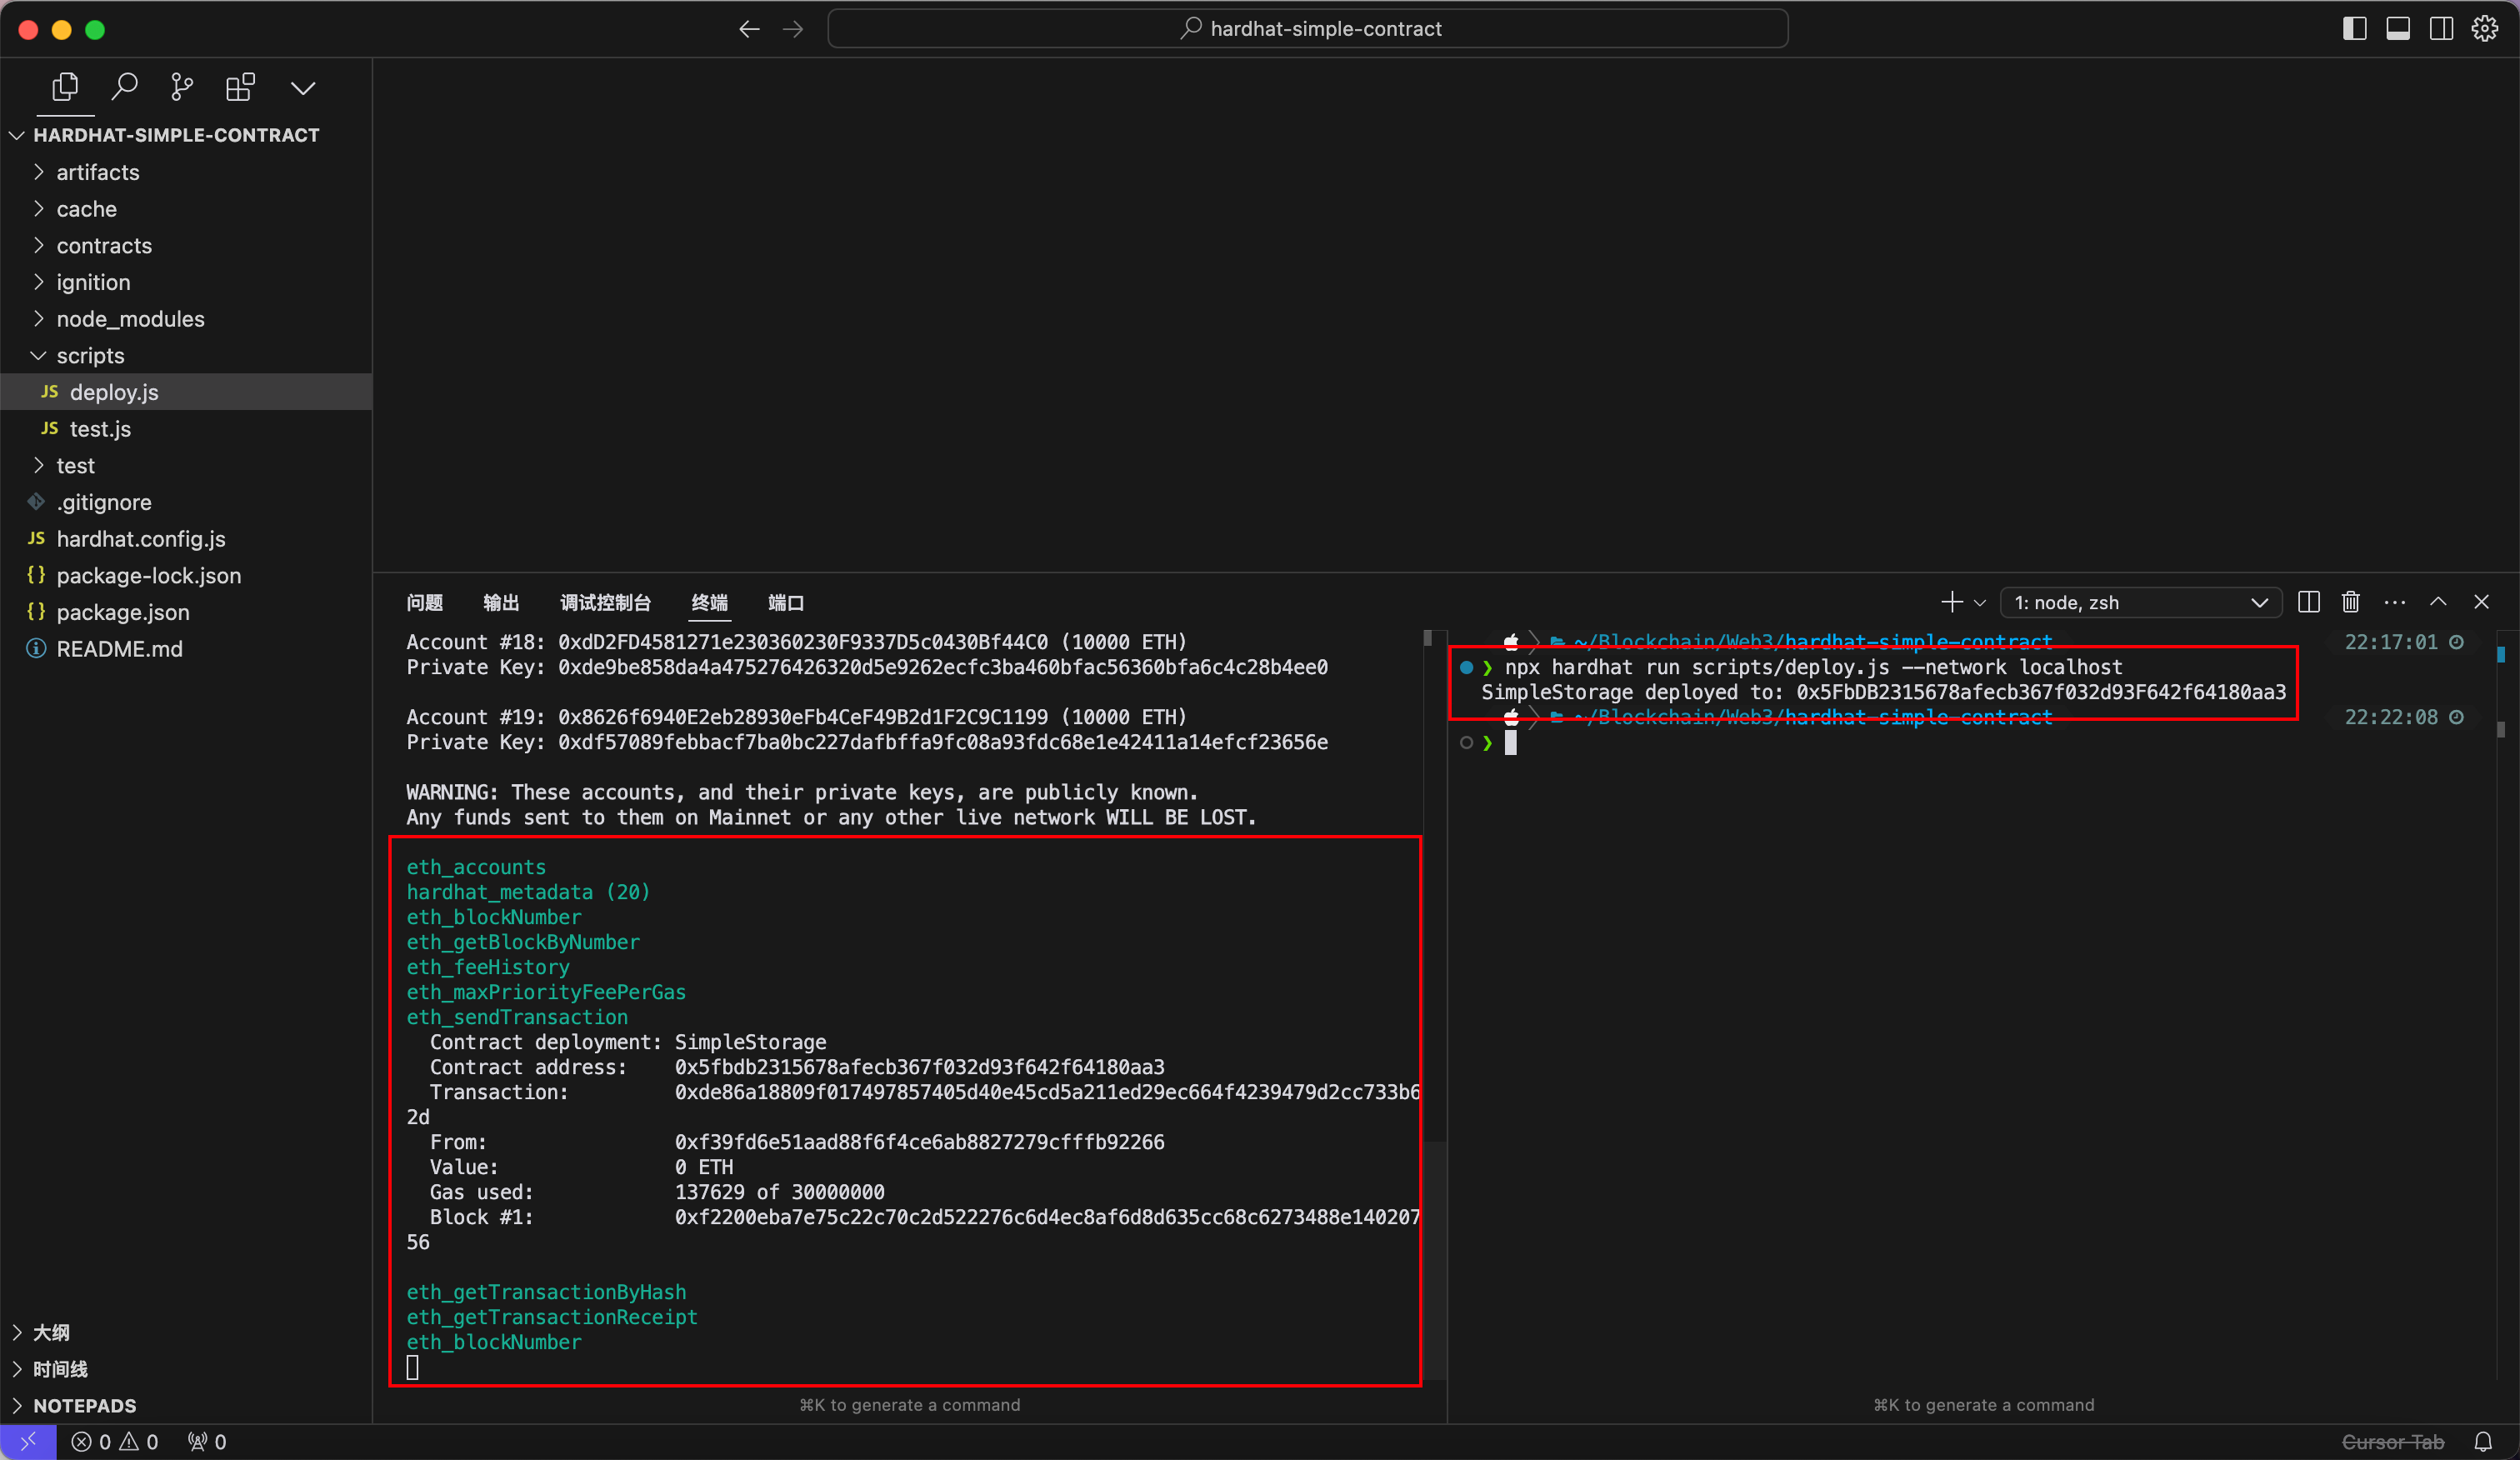The height and width of the screenshot is (1460, 2520).
Task: Click the npx hardhat run command line
Action: pos(1813,667)
